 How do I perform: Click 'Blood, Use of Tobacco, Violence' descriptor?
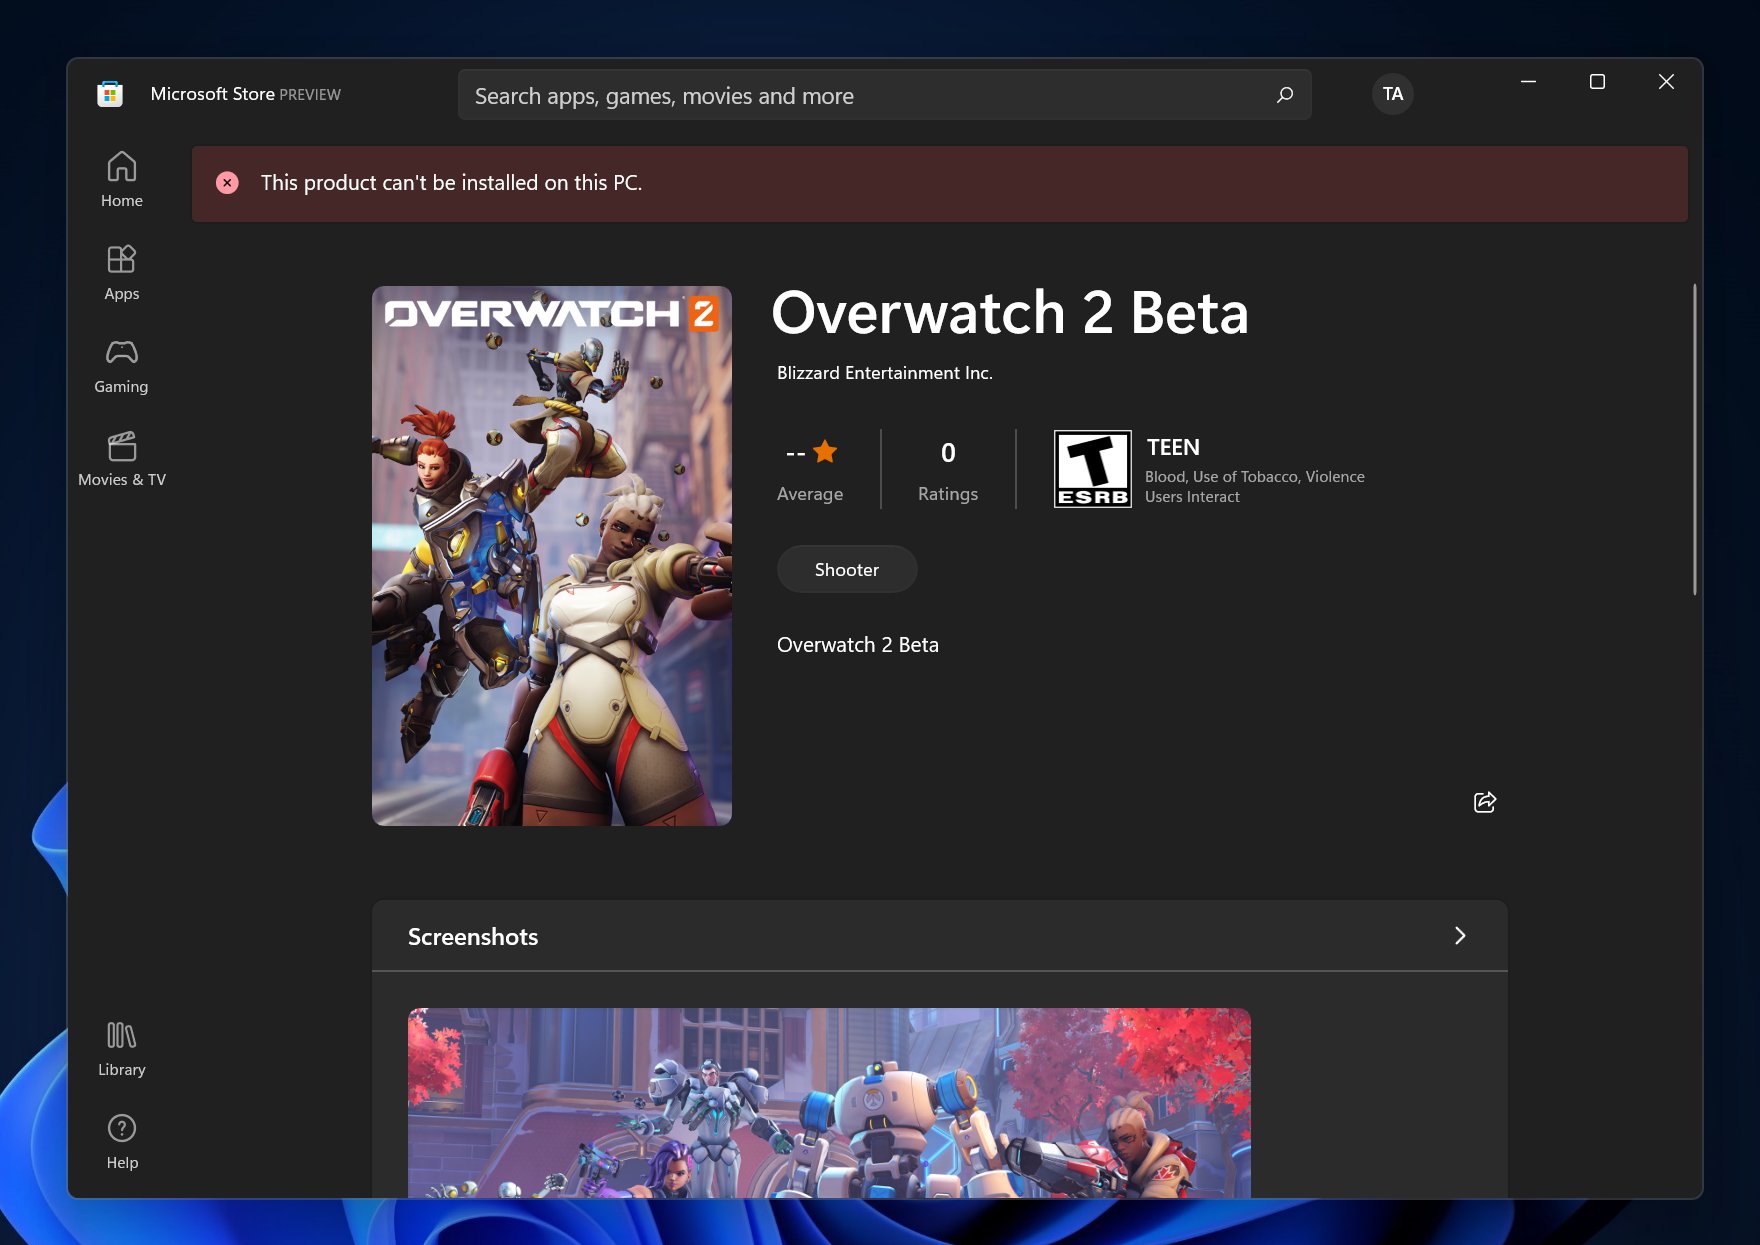[x=1255, y=477]
